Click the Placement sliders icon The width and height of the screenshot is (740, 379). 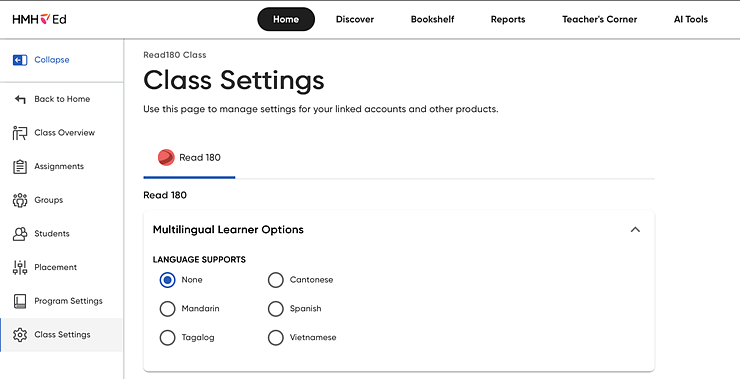[x=20, y=268]
